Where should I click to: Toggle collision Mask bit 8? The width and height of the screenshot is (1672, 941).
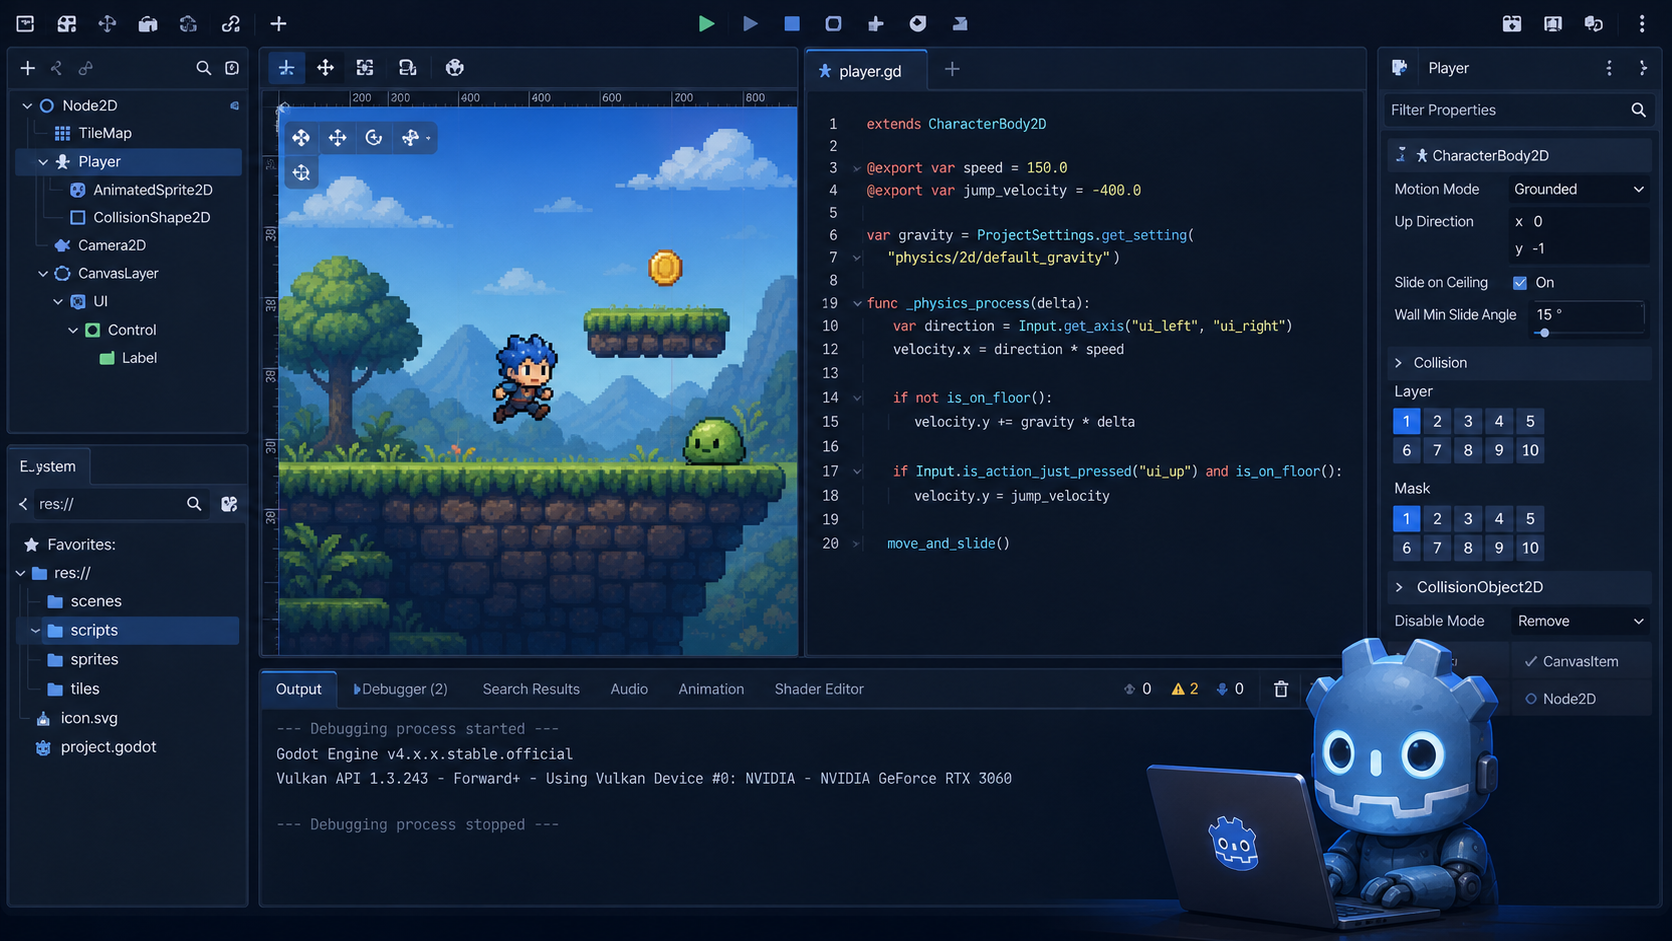[x=1468, y=547]
